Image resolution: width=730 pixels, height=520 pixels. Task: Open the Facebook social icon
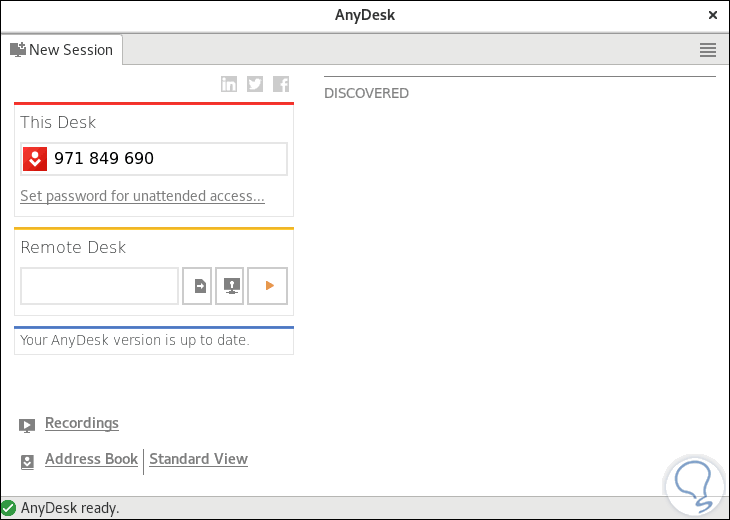[281, 84]
